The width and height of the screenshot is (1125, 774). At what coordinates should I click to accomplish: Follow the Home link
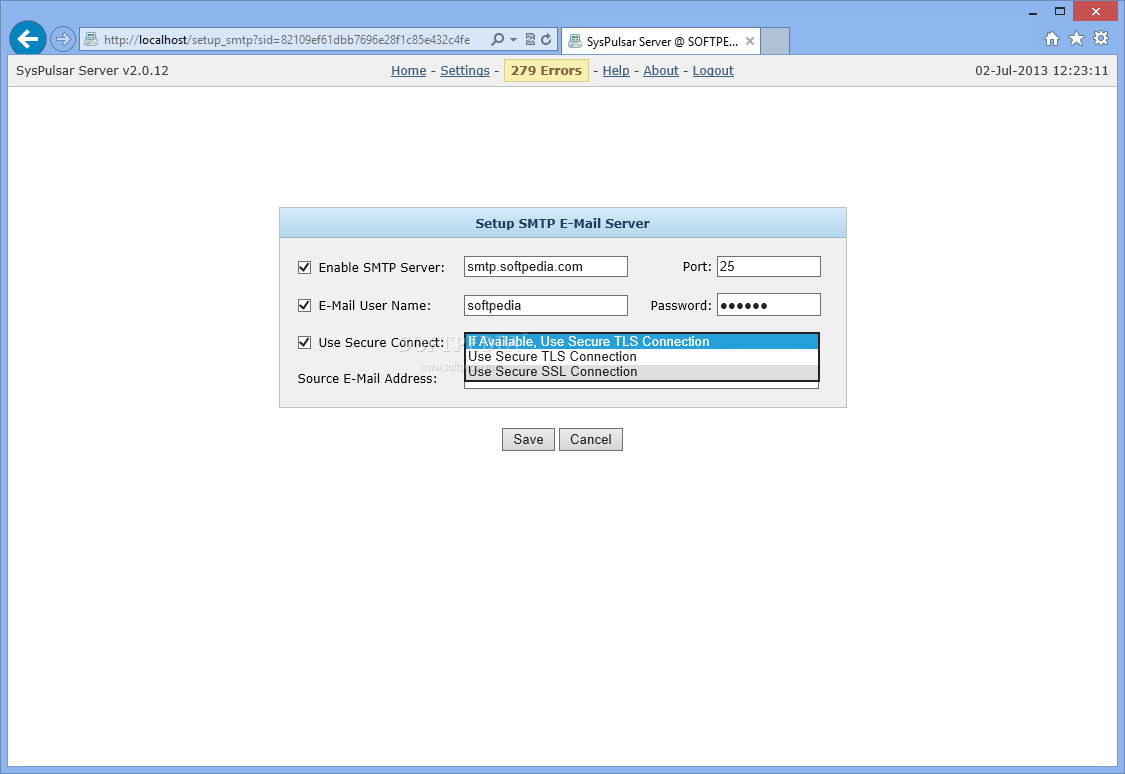(x=408, y=70)
